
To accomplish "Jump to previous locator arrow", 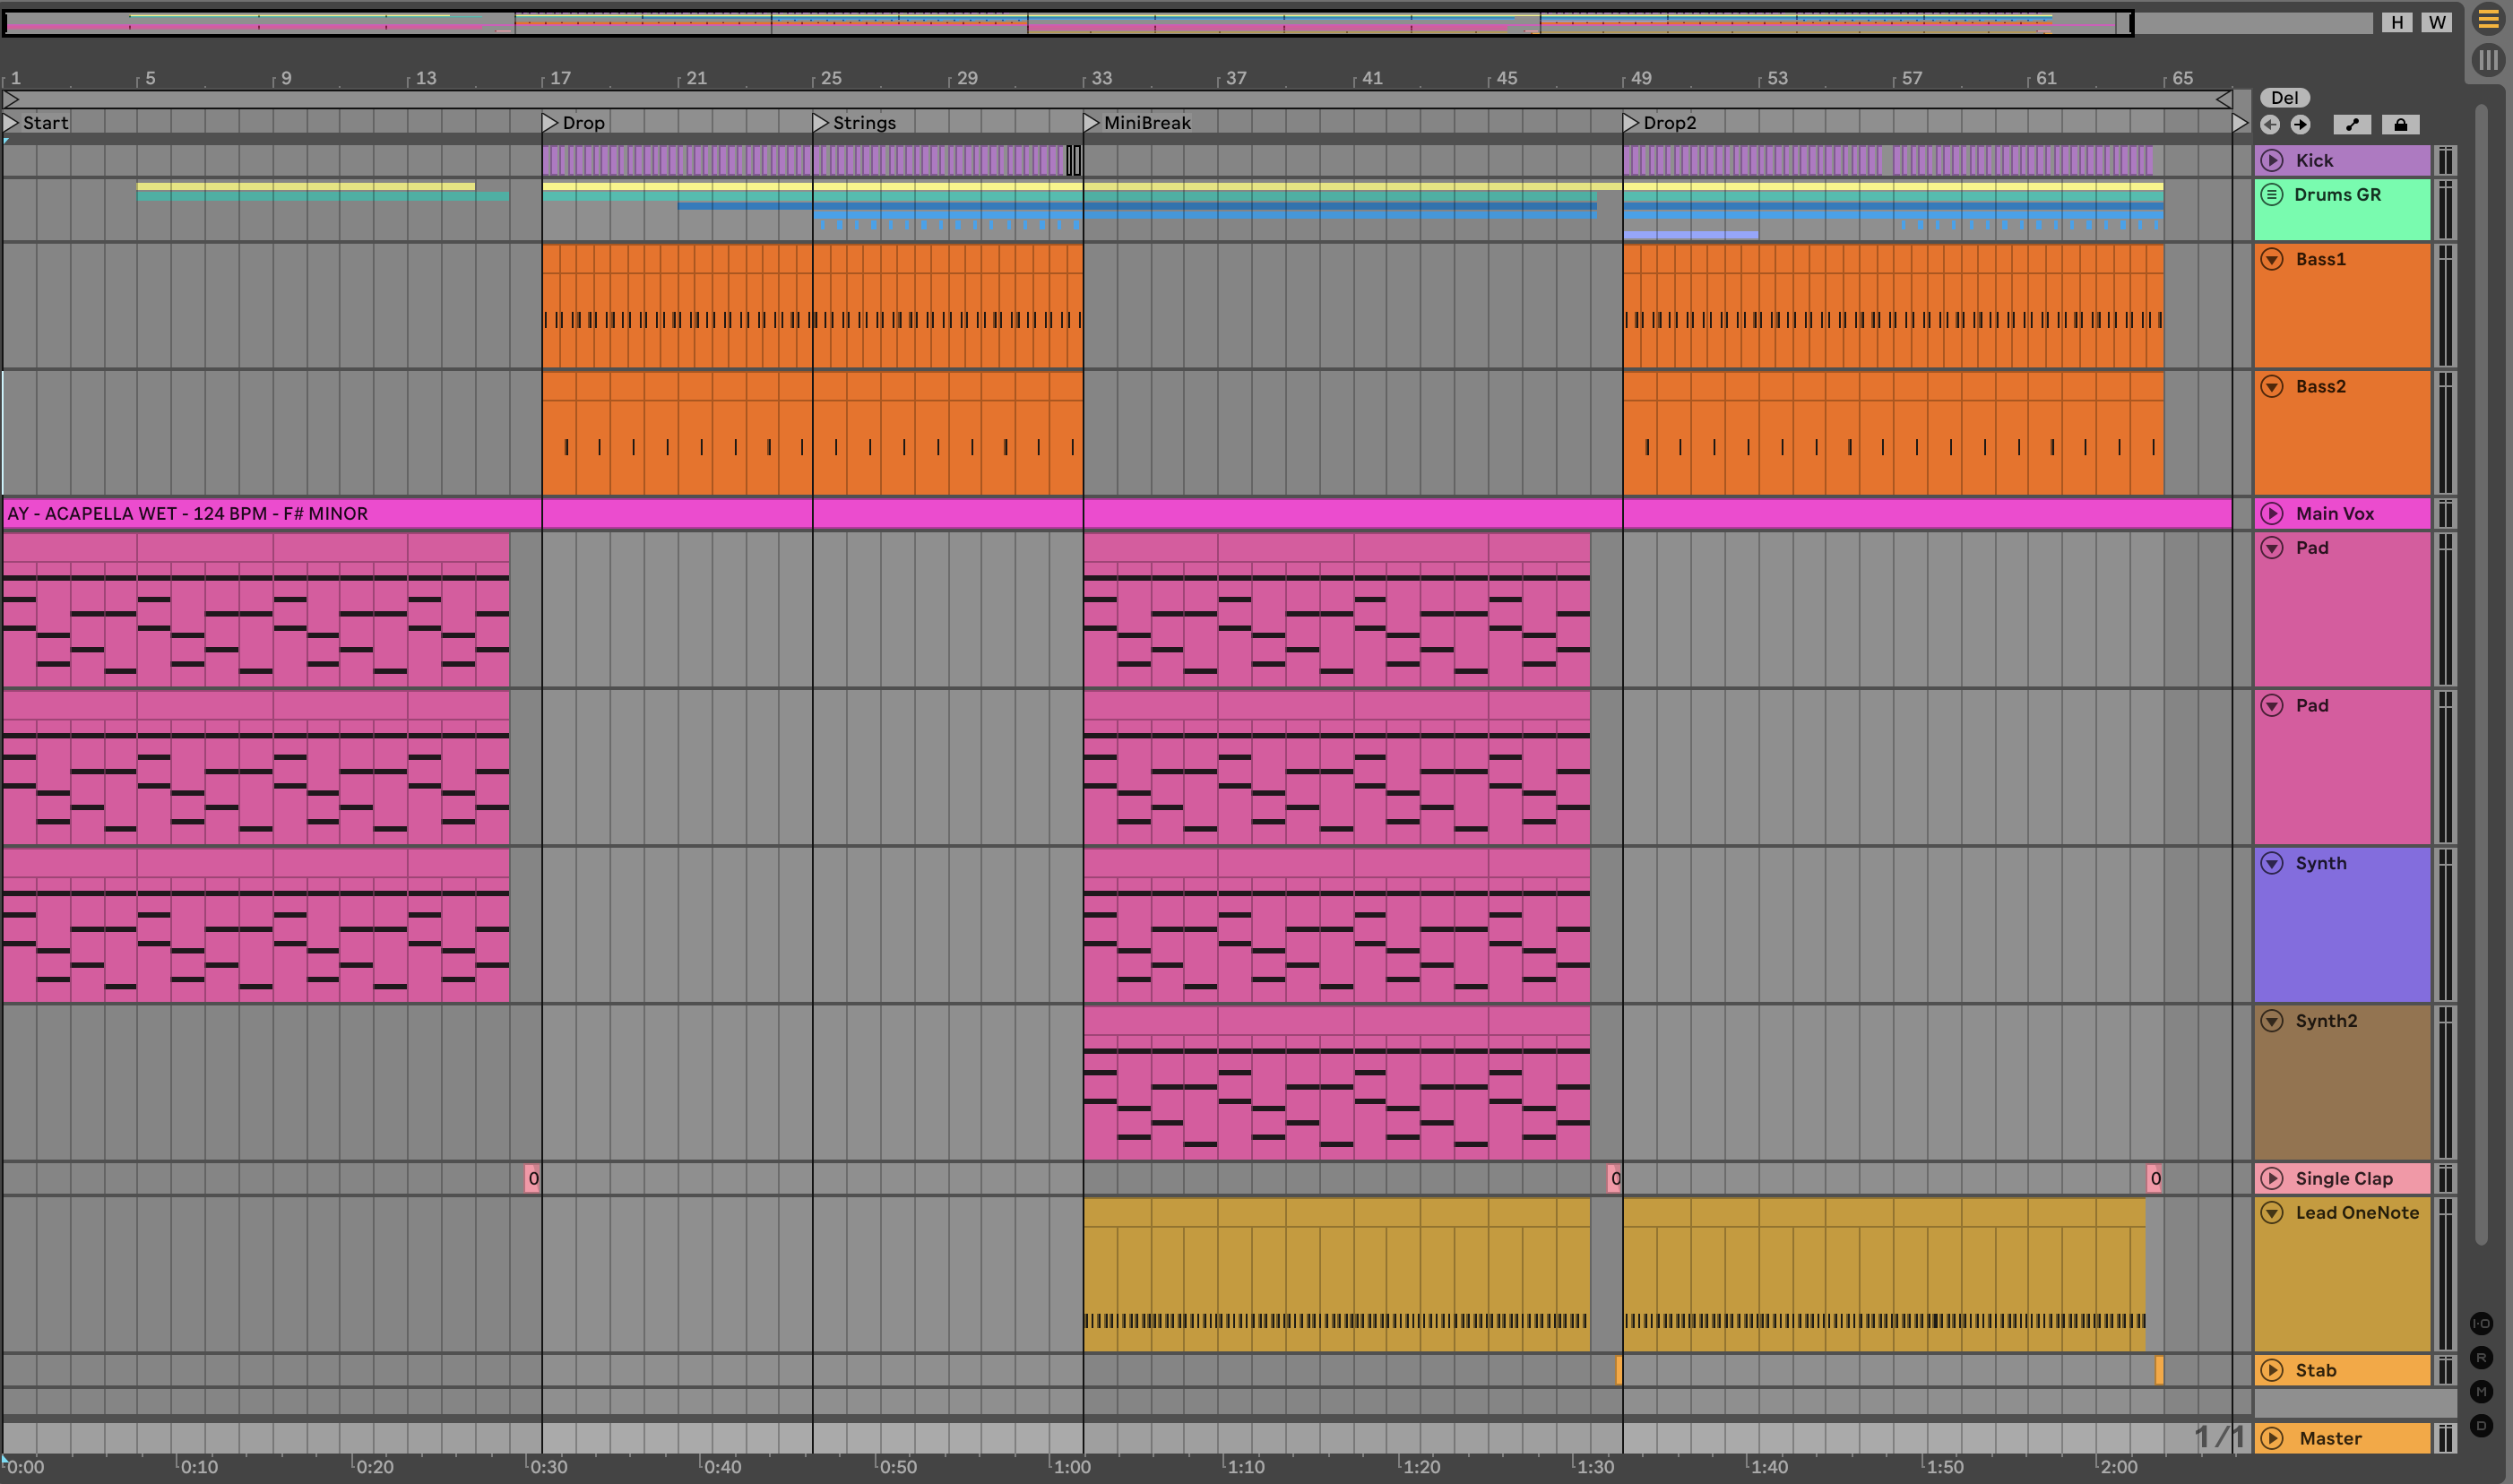I will click(2270, 125).
